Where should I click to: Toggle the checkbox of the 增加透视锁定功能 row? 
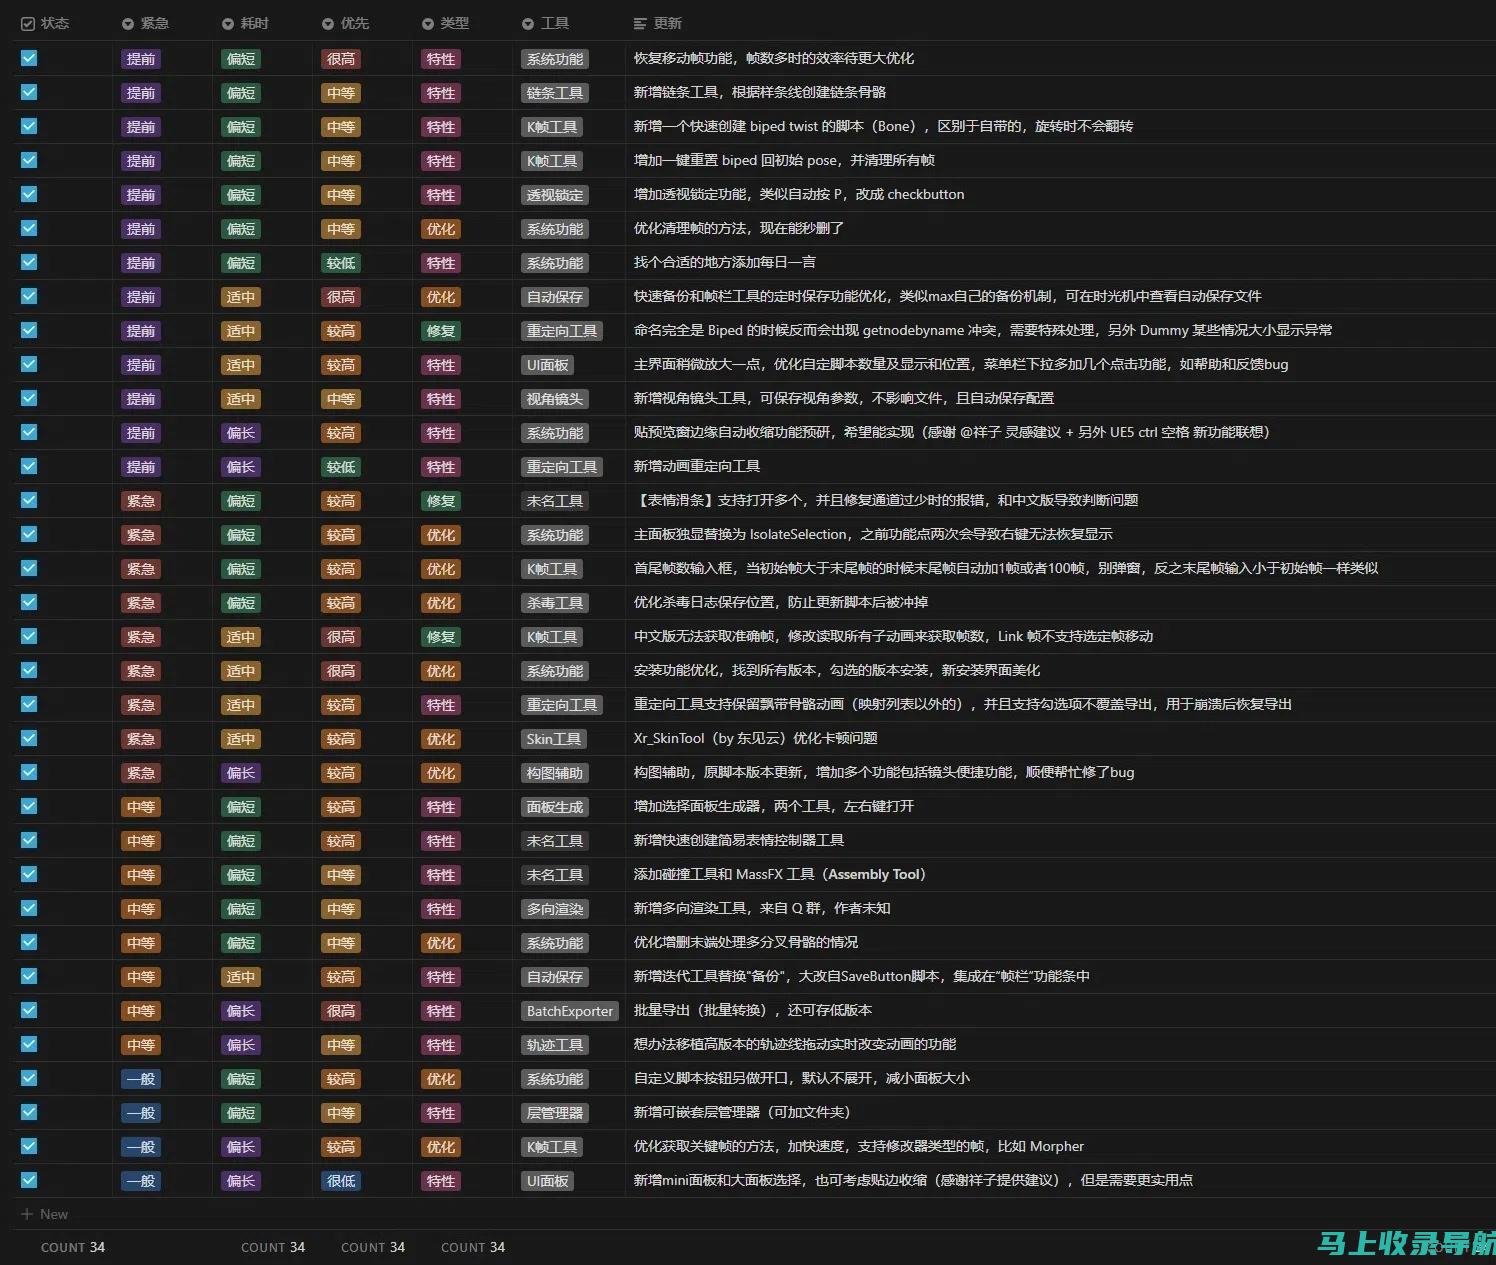(29, 194)
